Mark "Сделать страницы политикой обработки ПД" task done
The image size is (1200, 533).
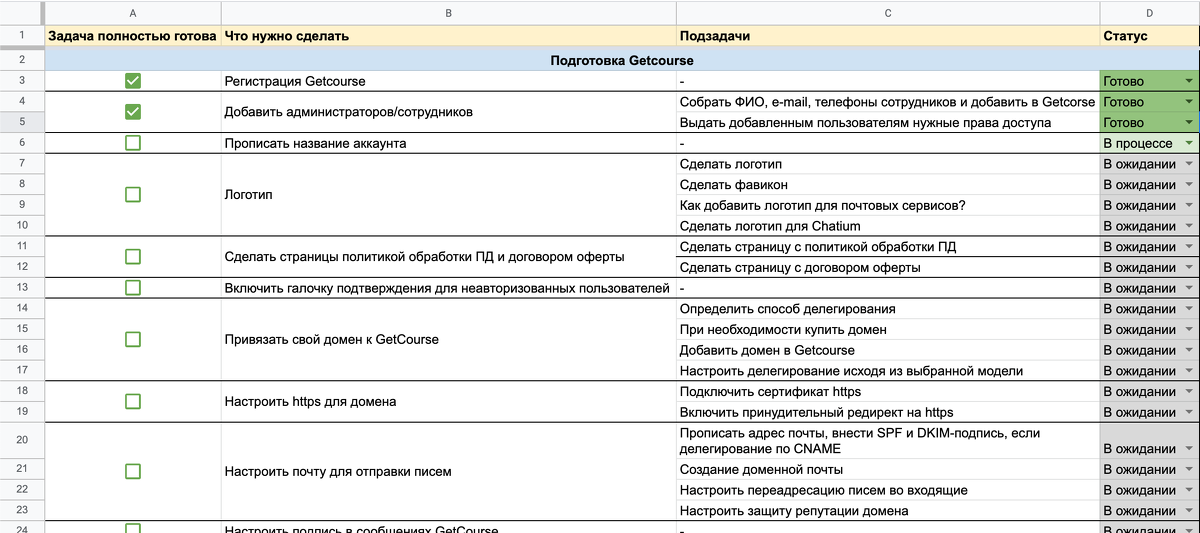pyautogui.click(x=133, y=257)
